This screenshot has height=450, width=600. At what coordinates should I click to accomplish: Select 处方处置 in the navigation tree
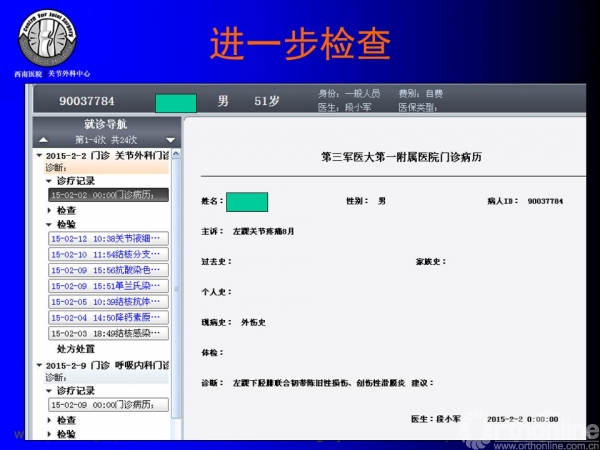[x=81, y=349]
